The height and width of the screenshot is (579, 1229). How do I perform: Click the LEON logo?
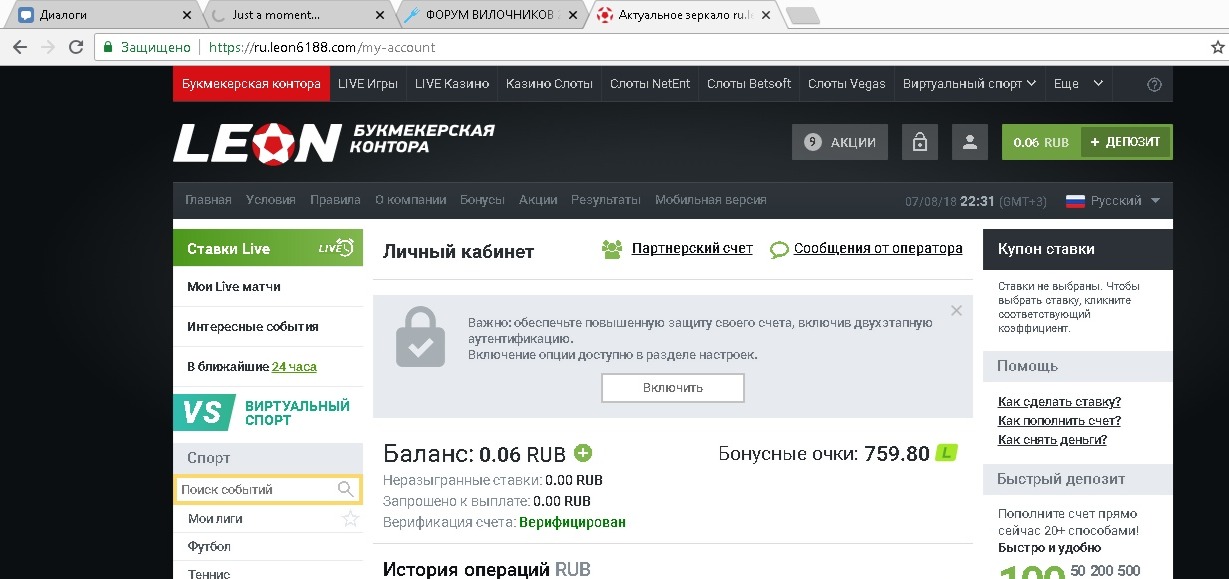pos(257,143)
